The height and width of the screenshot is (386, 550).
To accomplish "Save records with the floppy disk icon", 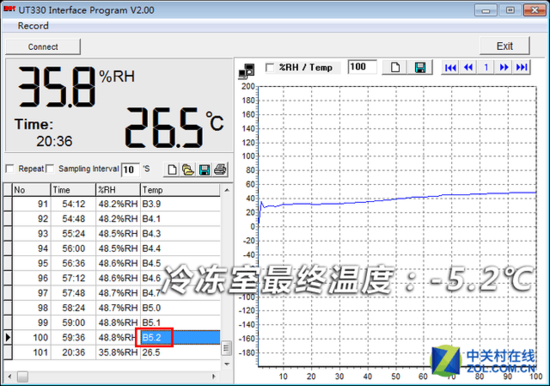I will (x=204, y=170).
